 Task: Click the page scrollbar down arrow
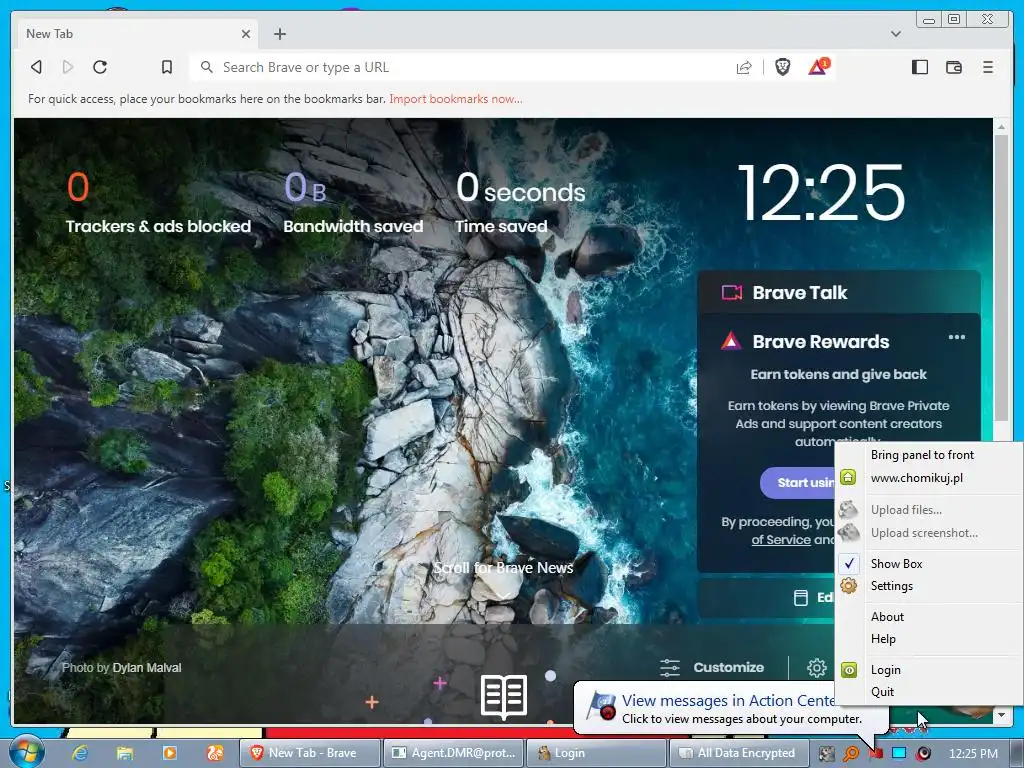tap(1001, 715)
